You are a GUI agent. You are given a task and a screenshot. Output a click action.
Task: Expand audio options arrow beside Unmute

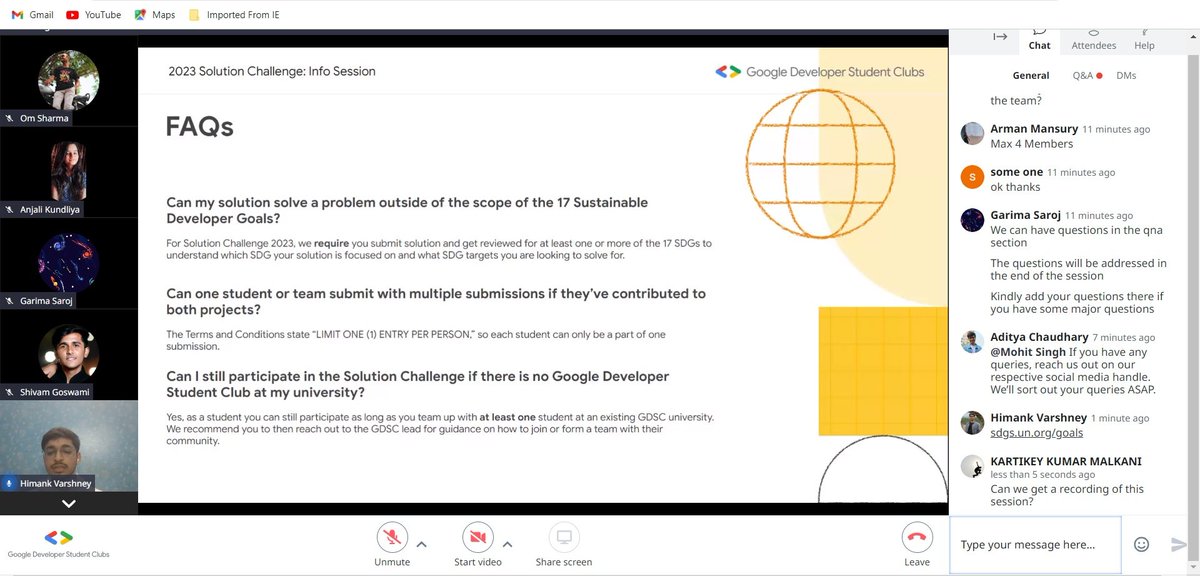pos(421,544)
